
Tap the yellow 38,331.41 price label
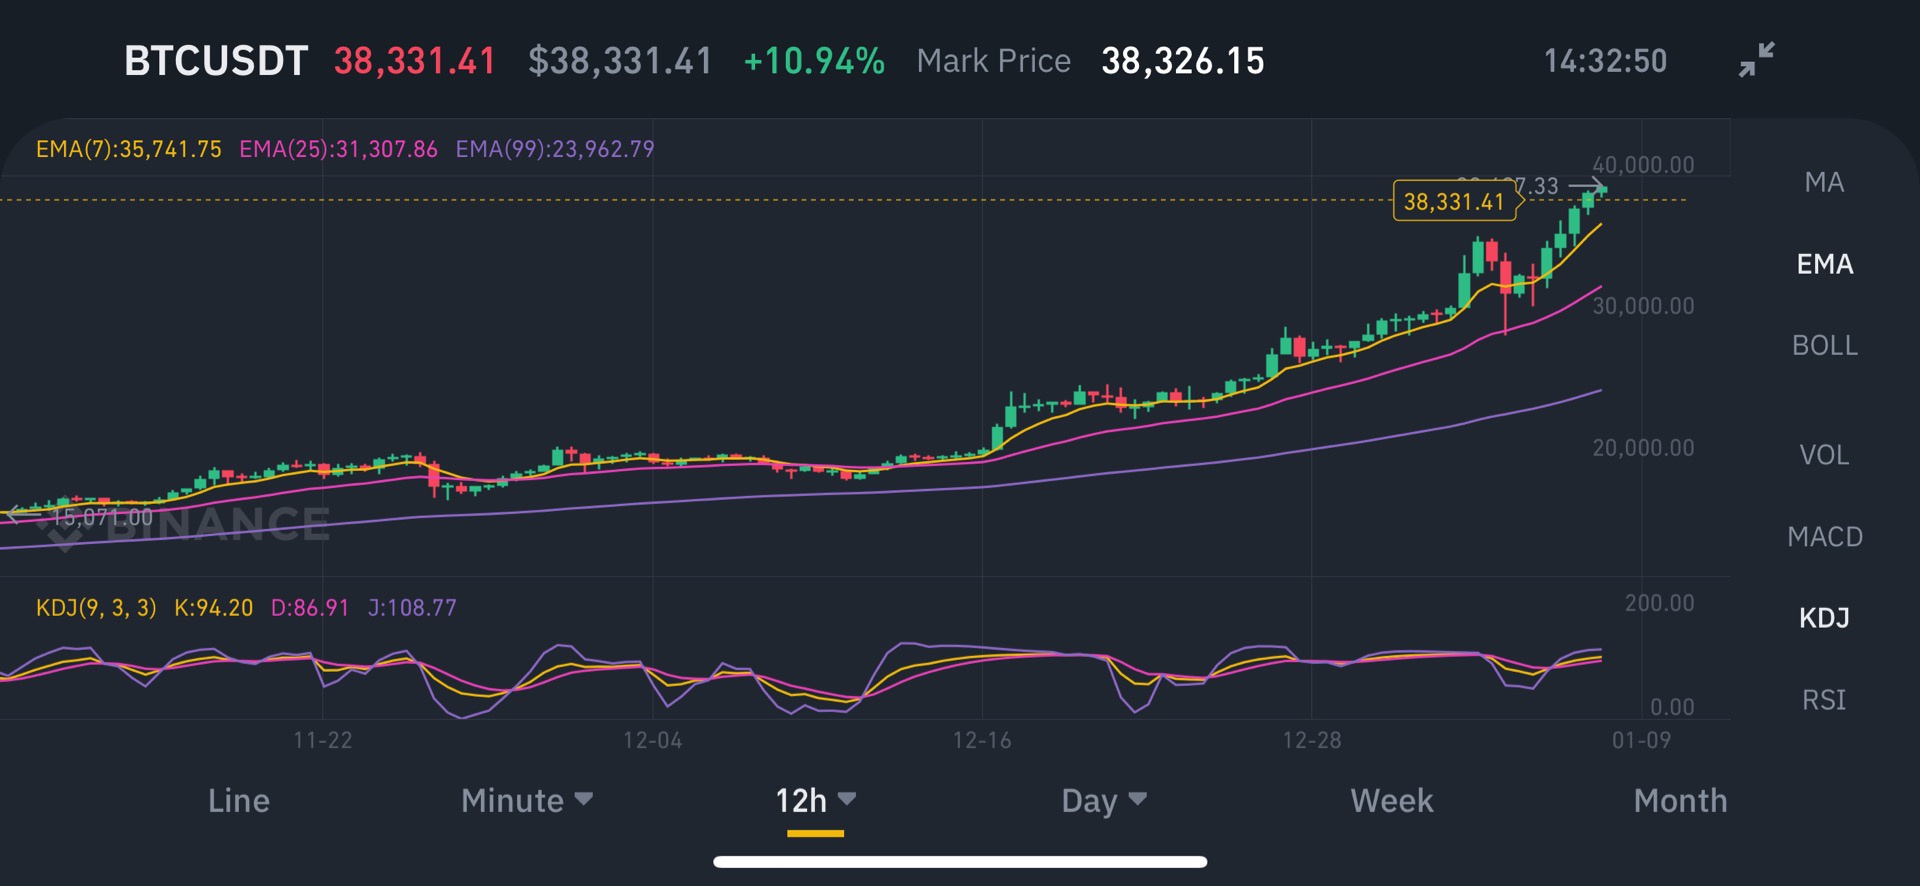click(1455, 201)
